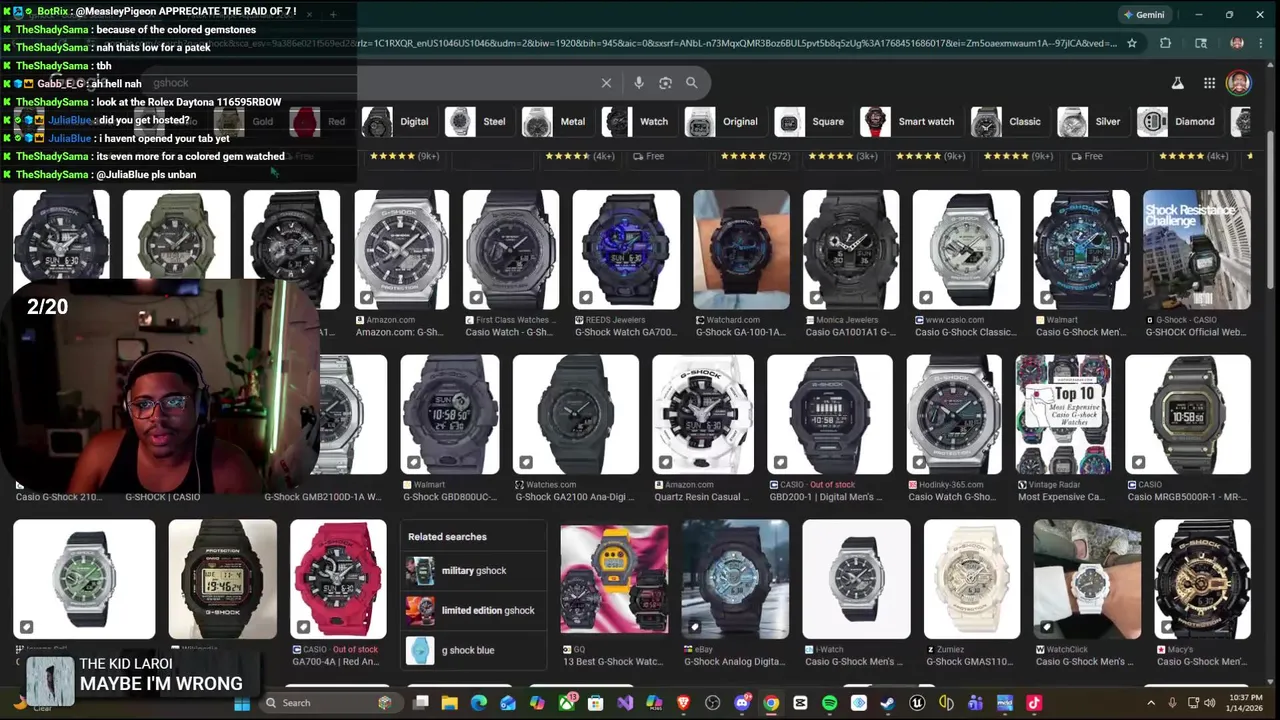Open OBS Studio from the taskbar
The height and width of the screenshot is (720, 1280).
pos(713,703)
